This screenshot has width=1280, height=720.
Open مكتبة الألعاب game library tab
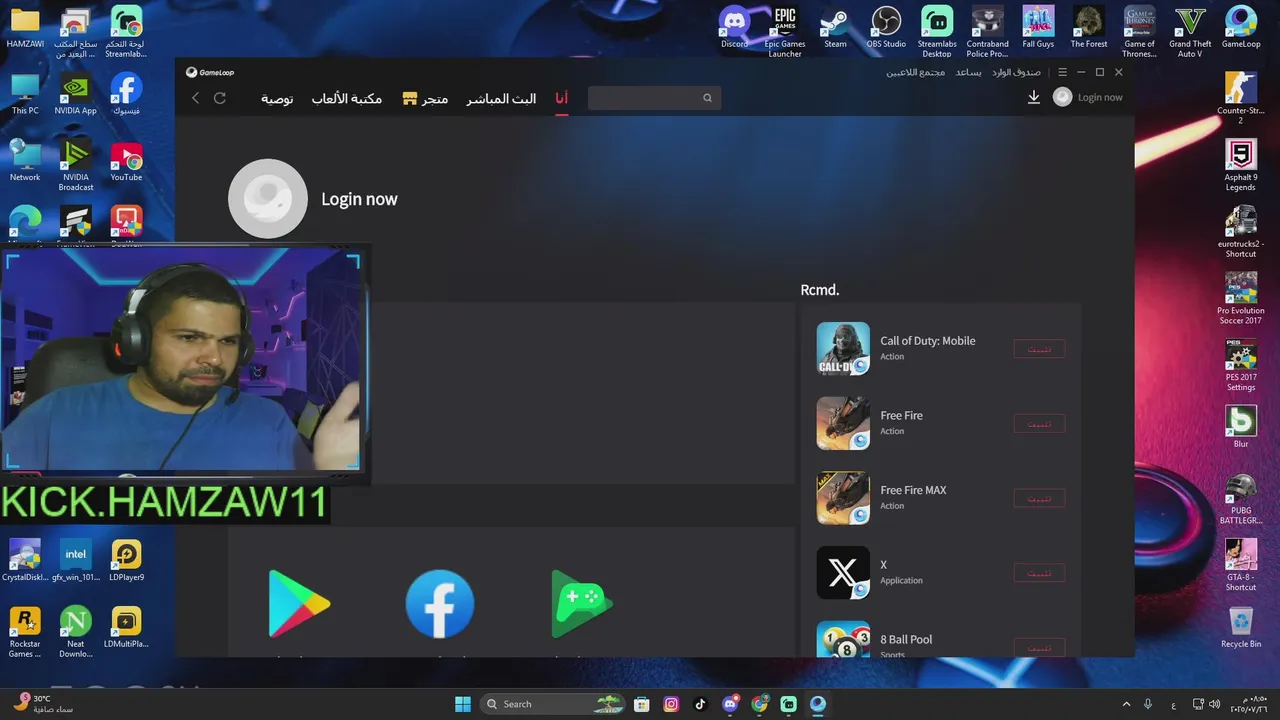pos(346,98)
